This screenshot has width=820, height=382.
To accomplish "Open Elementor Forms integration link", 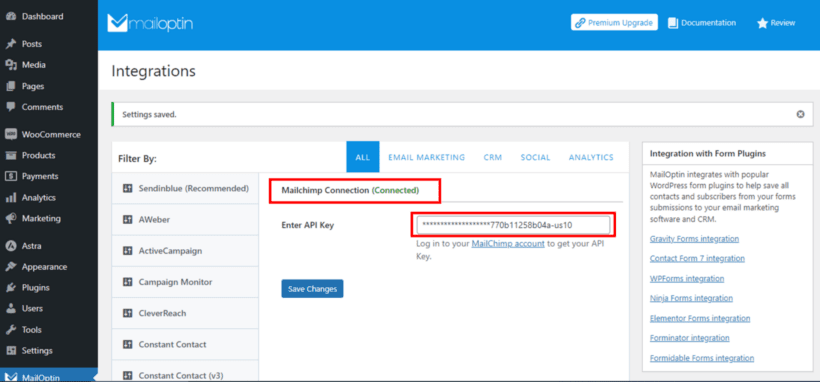I will (x=700, y=318).
